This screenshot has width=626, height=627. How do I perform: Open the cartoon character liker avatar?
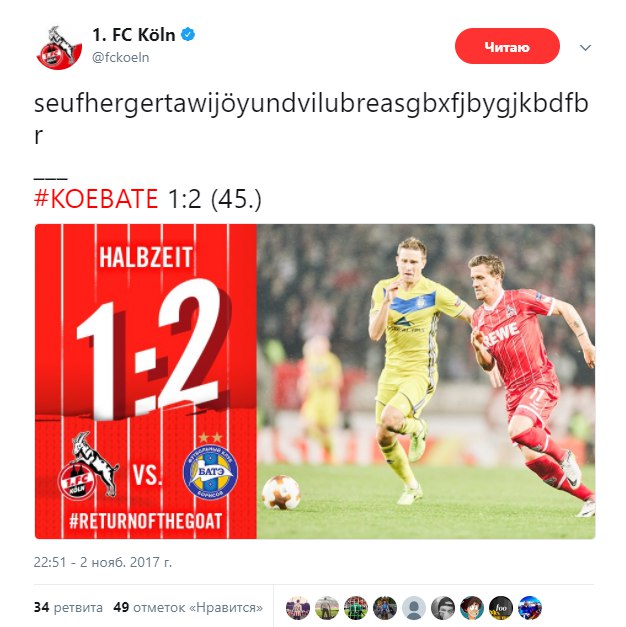pos(472,608)
